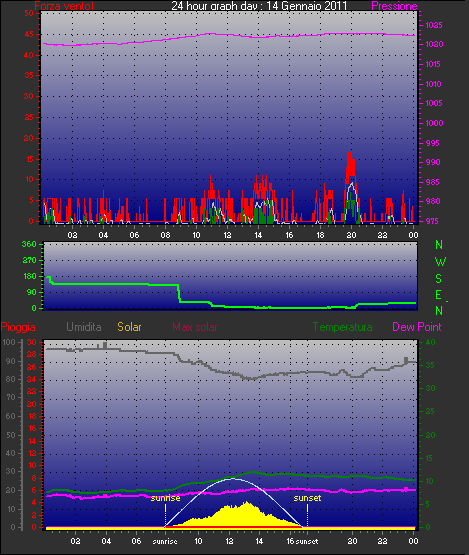This screenshot has width=469, height=555.
Task: Click the 24 hour graph title
Action: [259, 6]
